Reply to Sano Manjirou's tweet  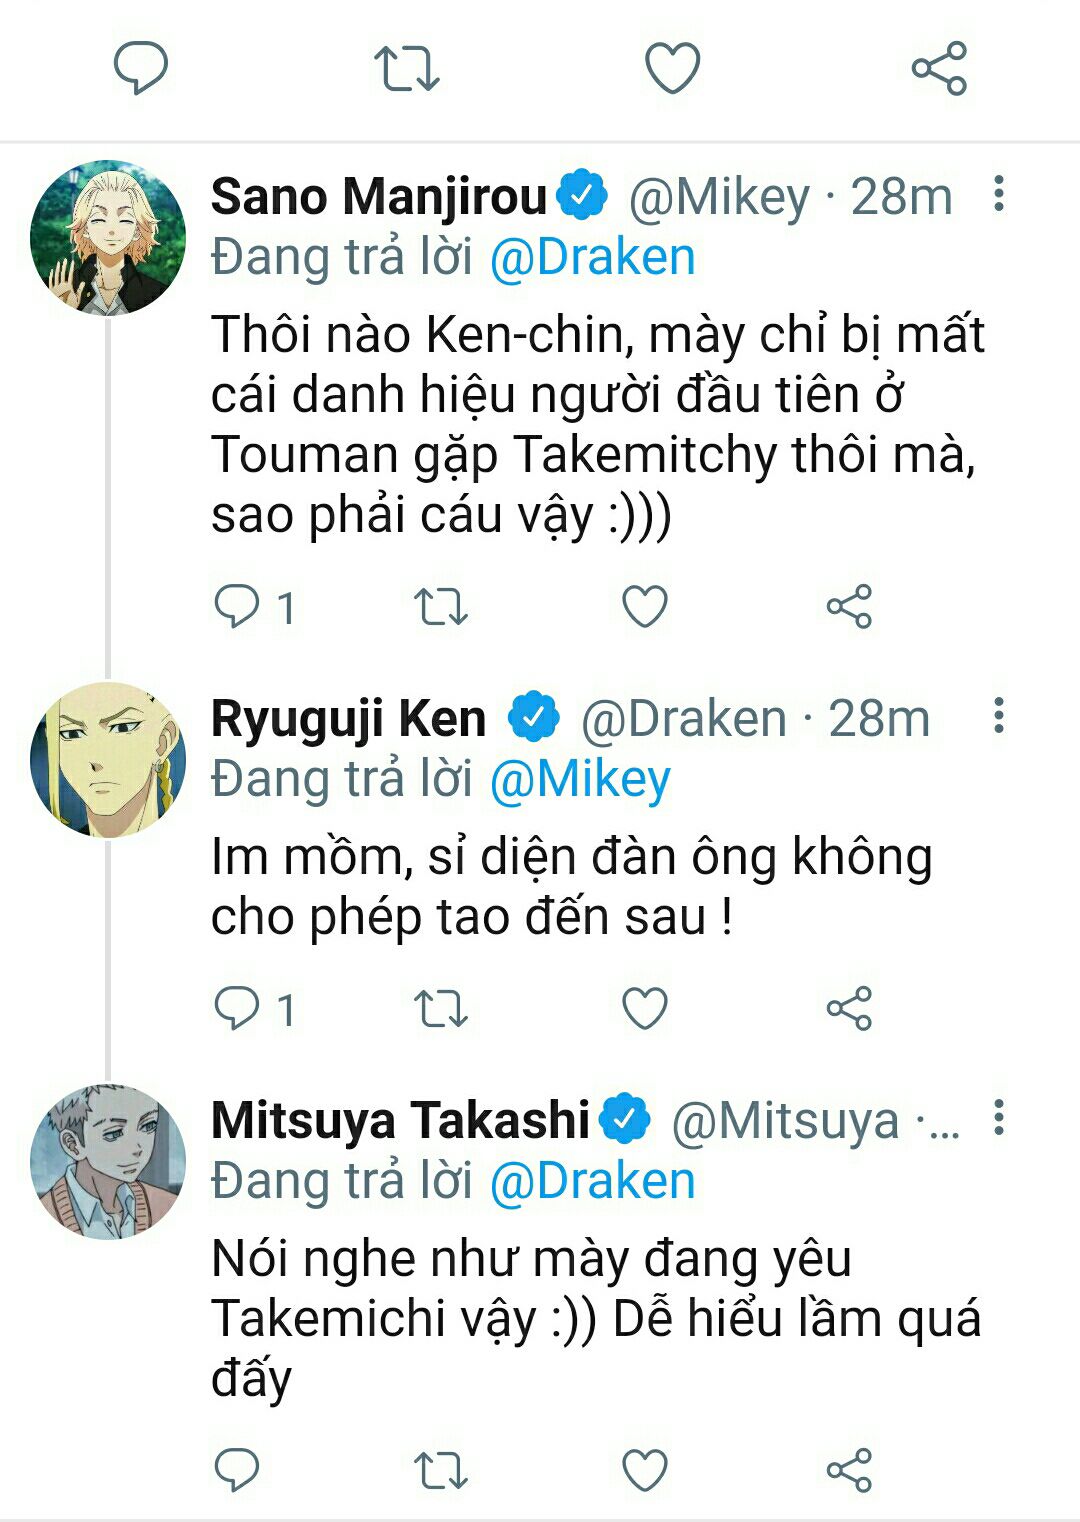coord(238,606)
